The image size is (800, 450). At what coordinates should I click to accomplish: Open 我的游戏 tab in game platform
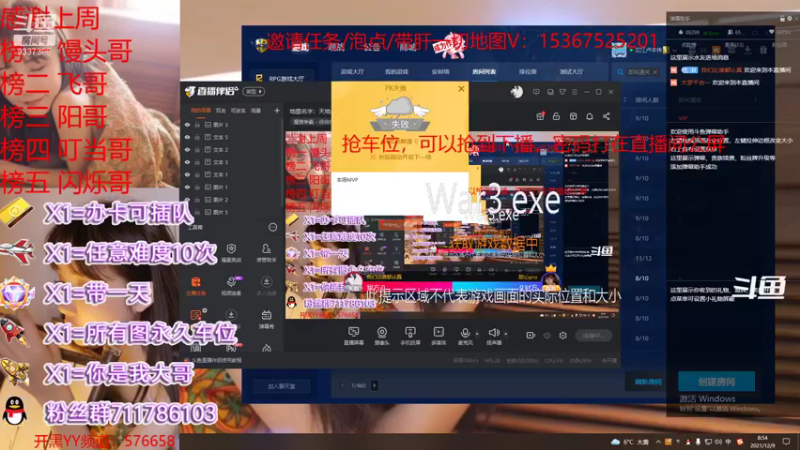(x=396, y=72)
